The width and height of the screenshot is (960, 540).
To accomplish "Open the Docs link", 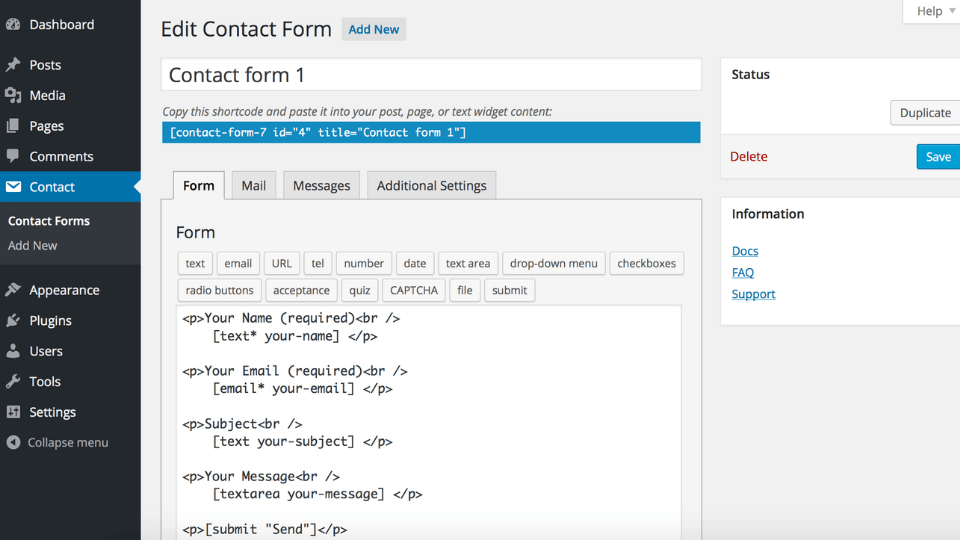I will click(745, 251).
